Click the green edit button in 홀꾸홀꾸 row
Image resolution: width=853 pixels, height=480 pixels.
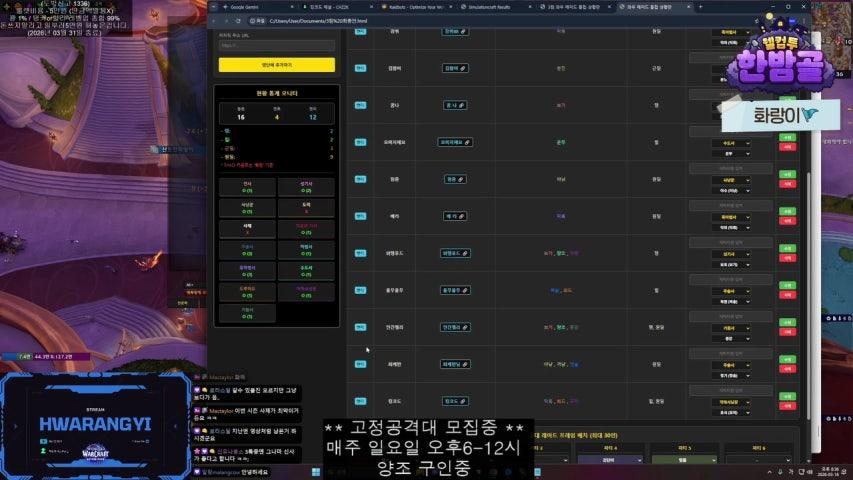click(787, 285)
